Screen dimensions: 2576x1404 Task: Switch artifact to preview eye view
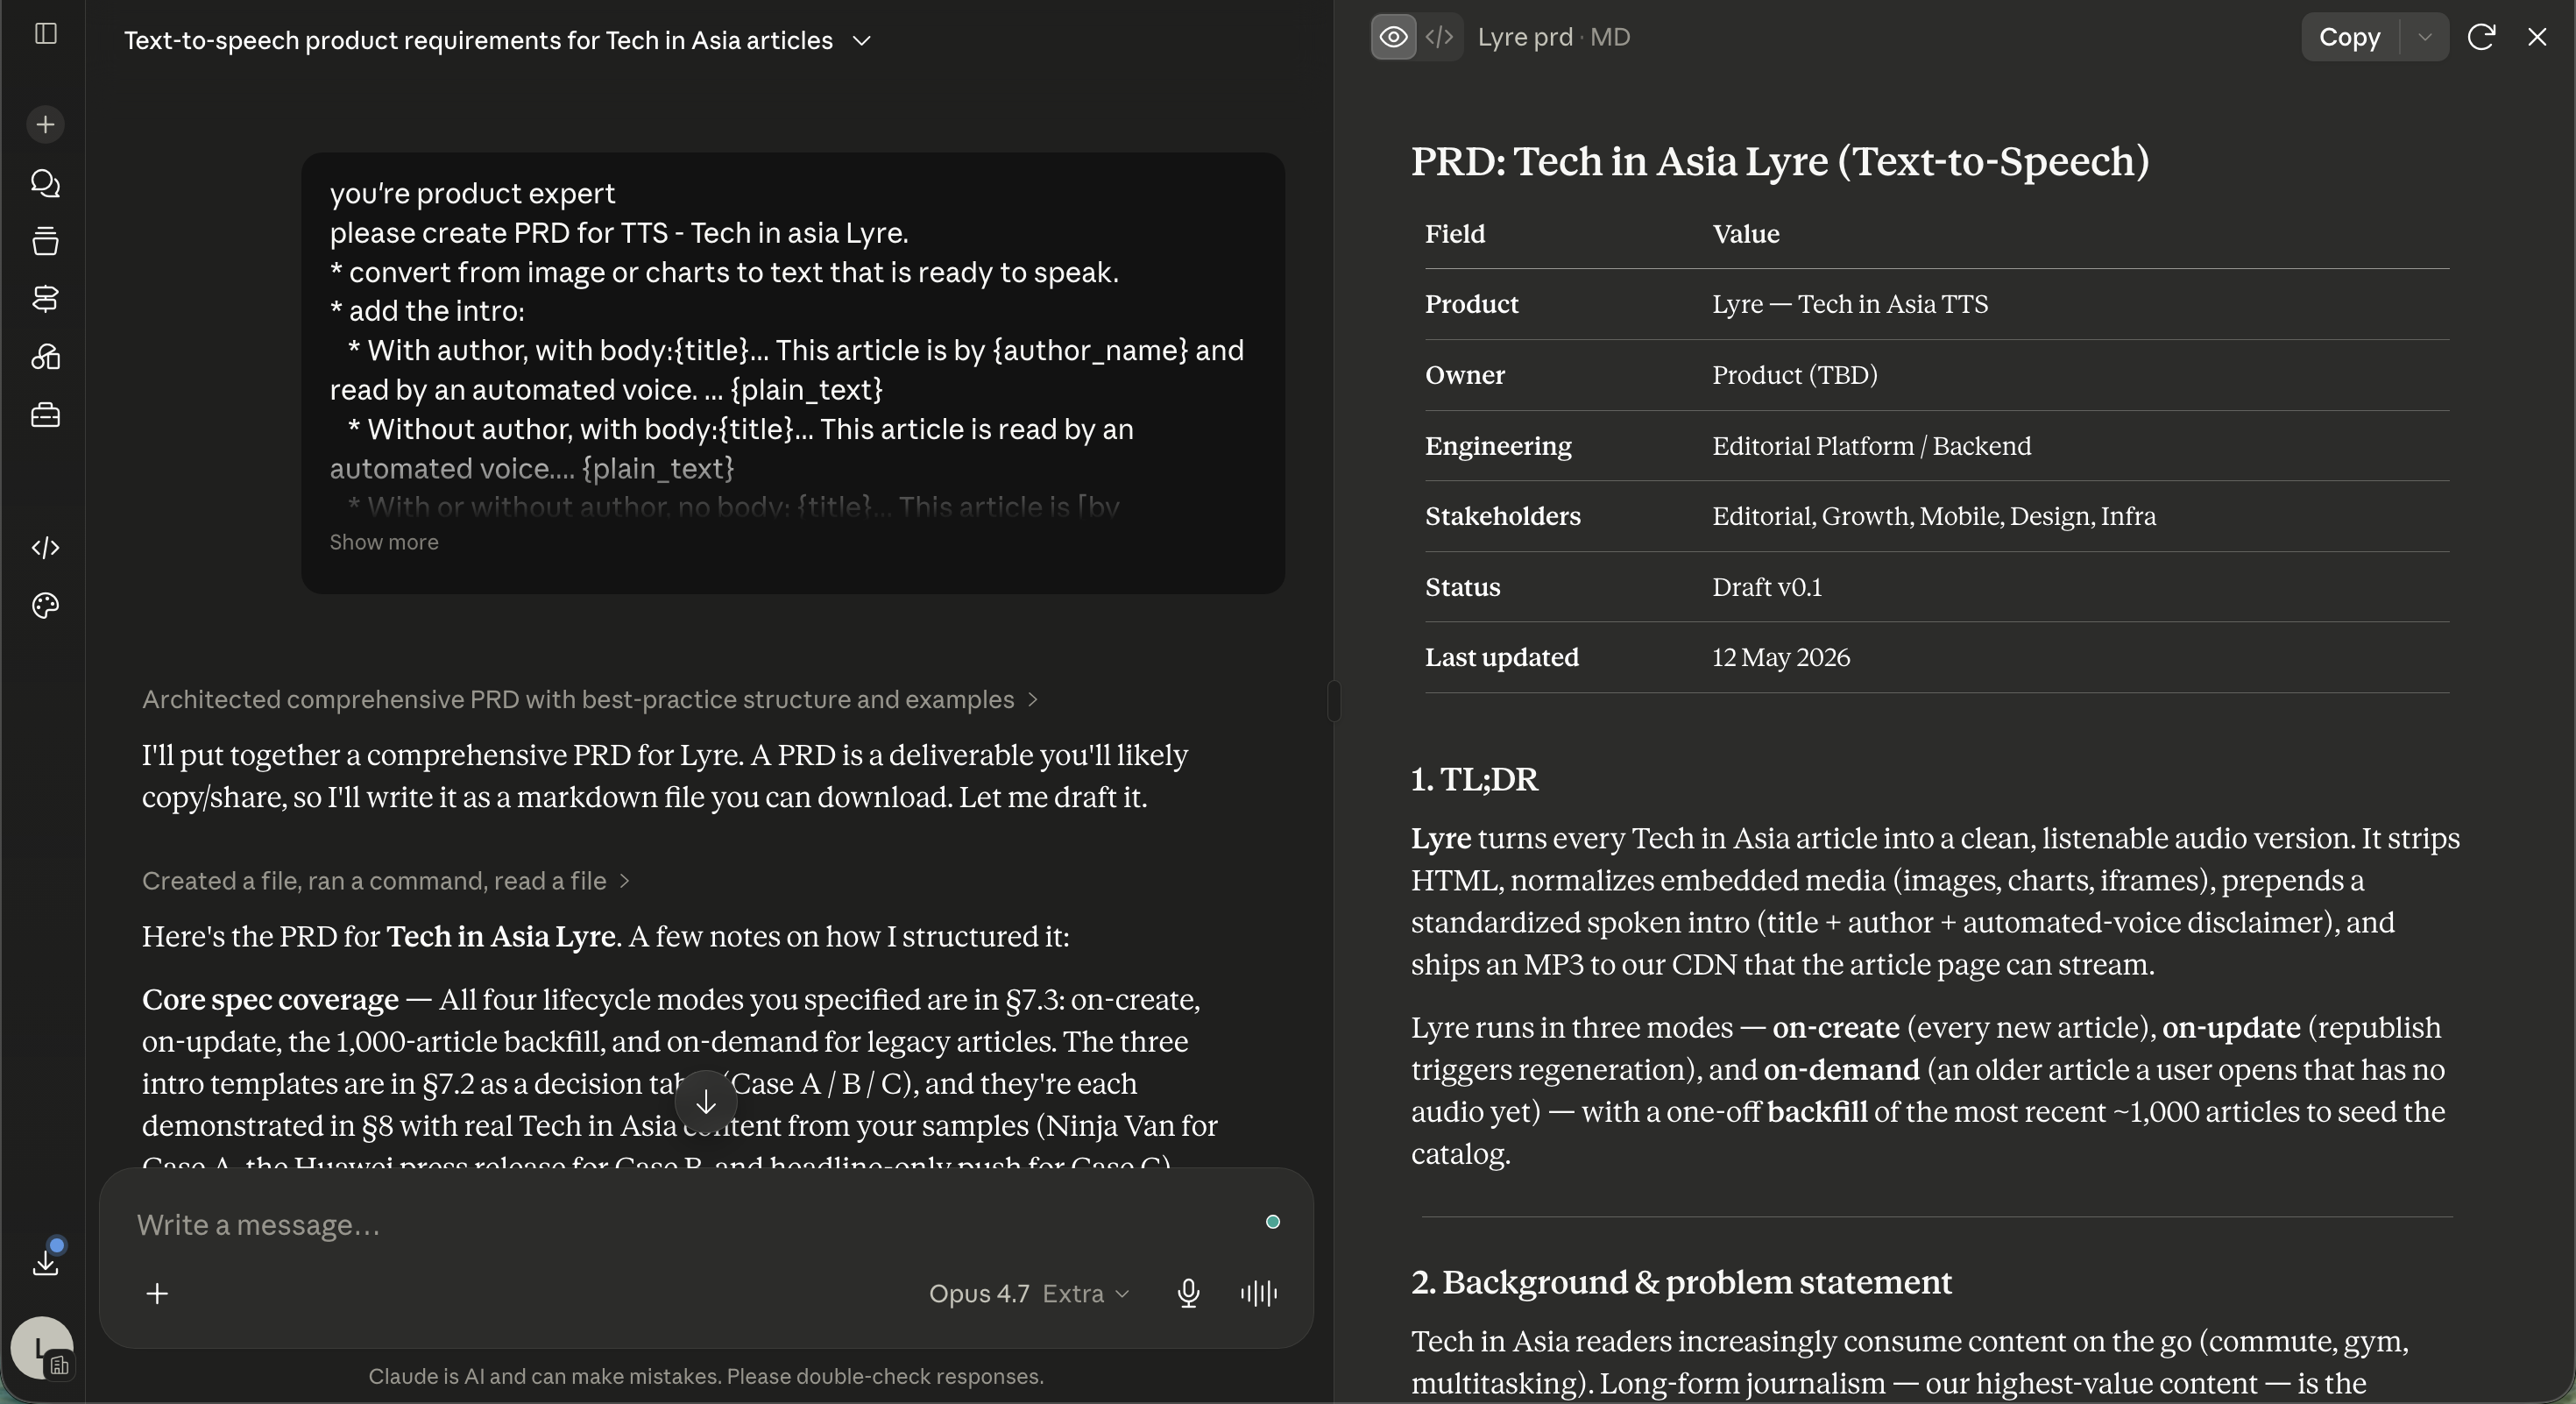tap(1393, 38)
